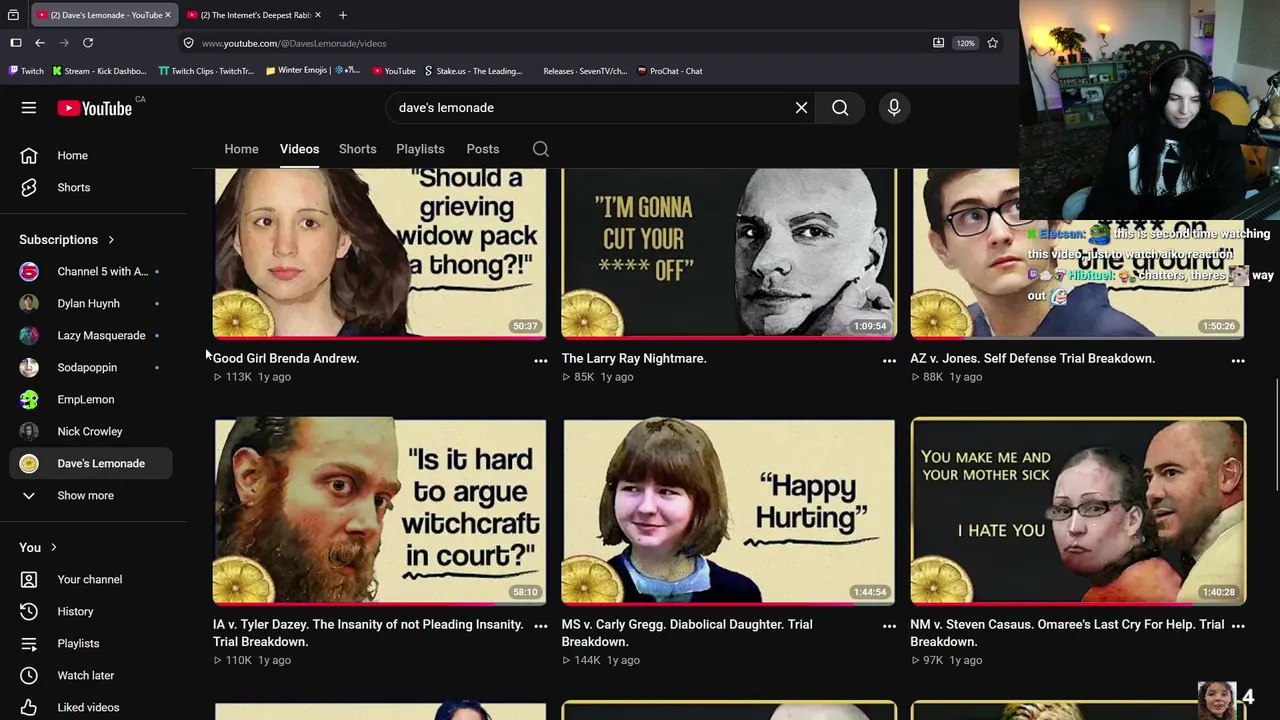Viewport: 1280px width, 720px height.
Task: Open the channel Playlists tab
Action: pyautogui.click(x=420, y=149)
